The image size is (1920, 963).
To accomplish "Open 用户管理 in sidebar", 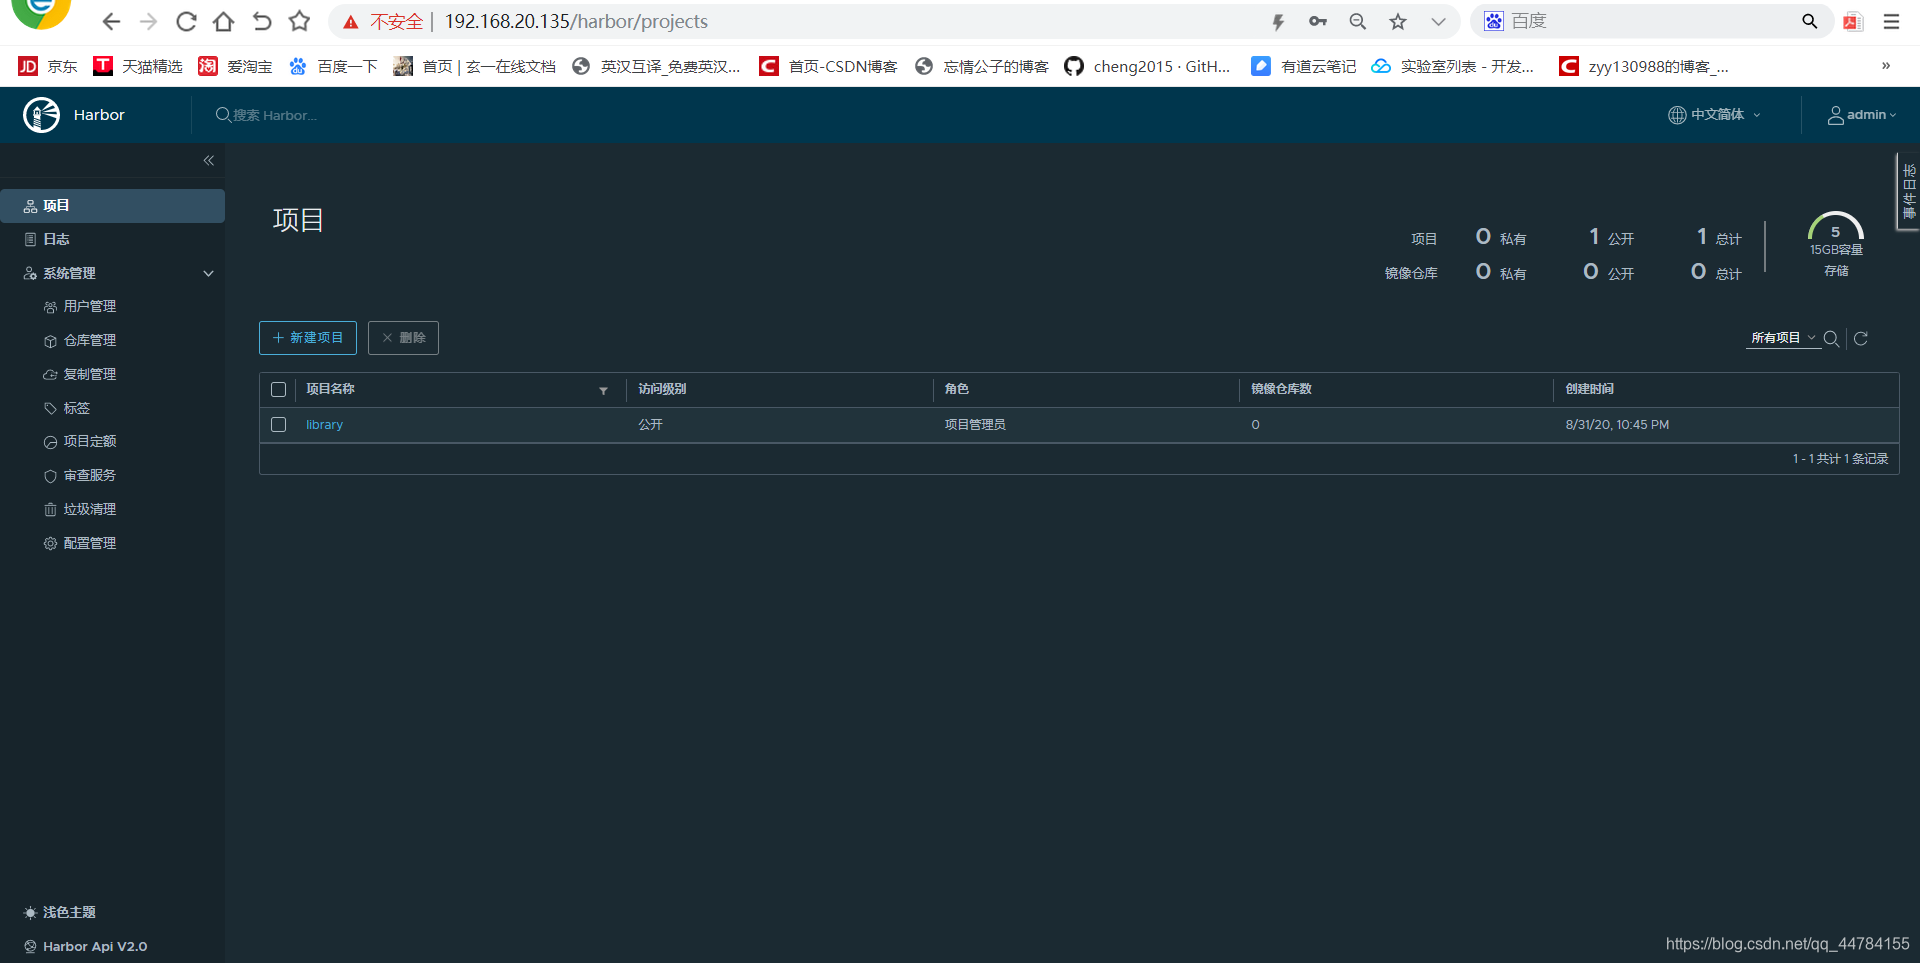I will coord(90,307).
